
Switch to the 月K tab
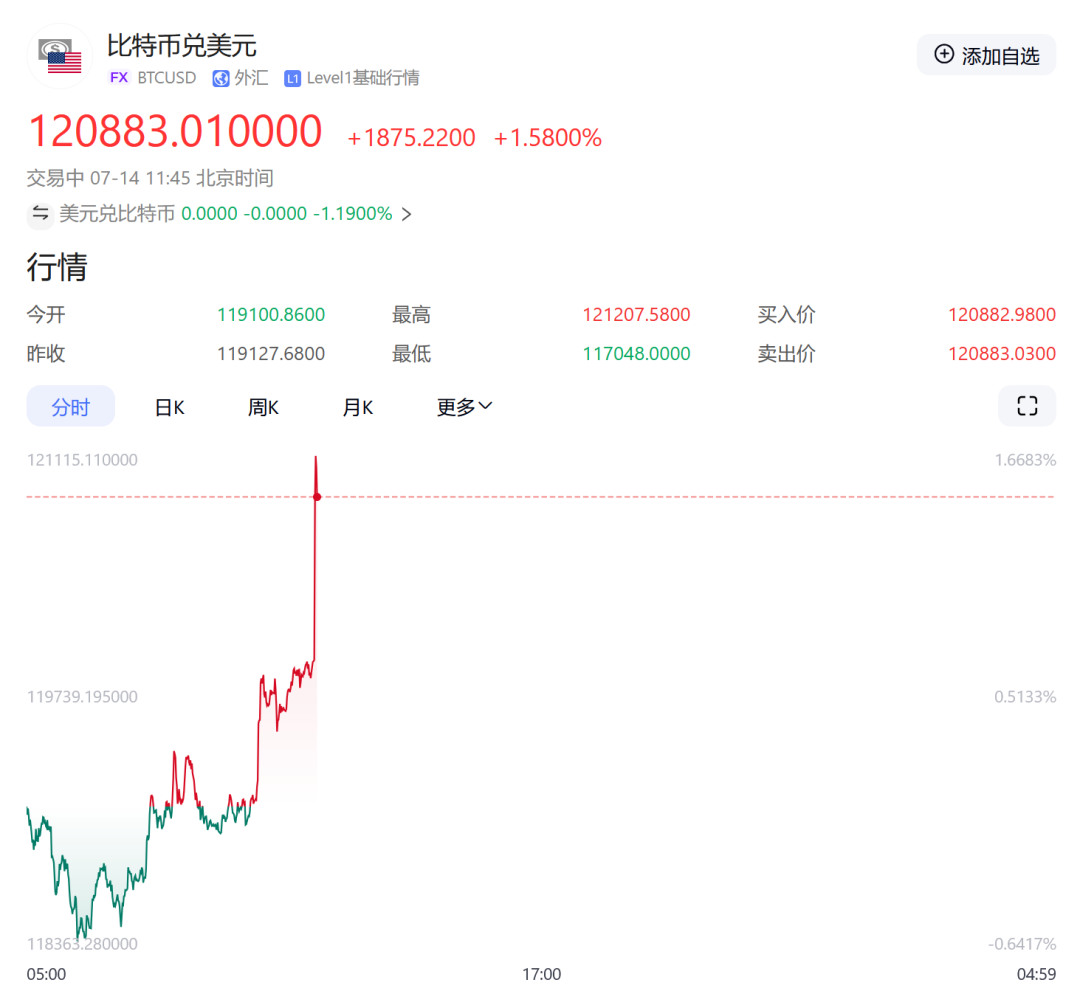(x=357, y=407)
